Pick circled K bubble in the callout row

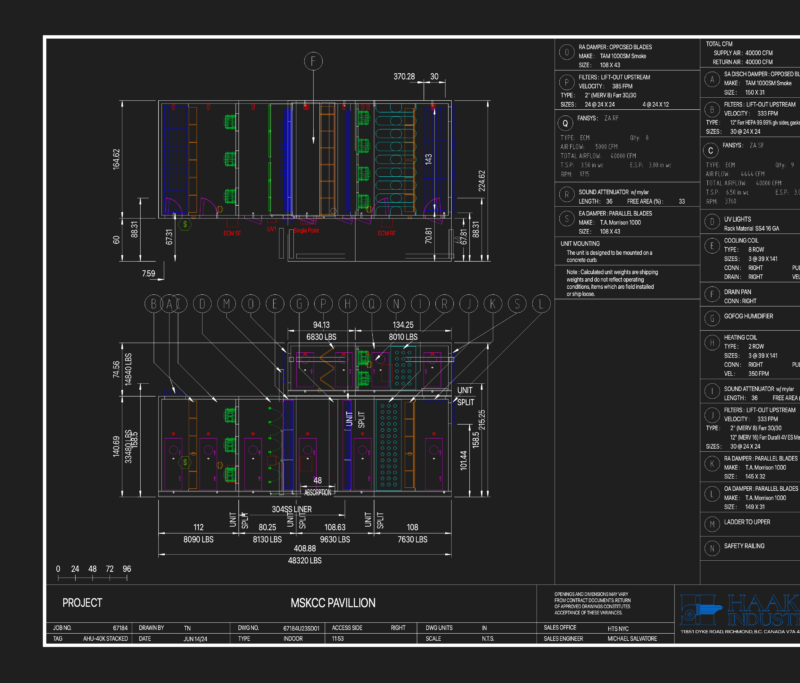493,304
